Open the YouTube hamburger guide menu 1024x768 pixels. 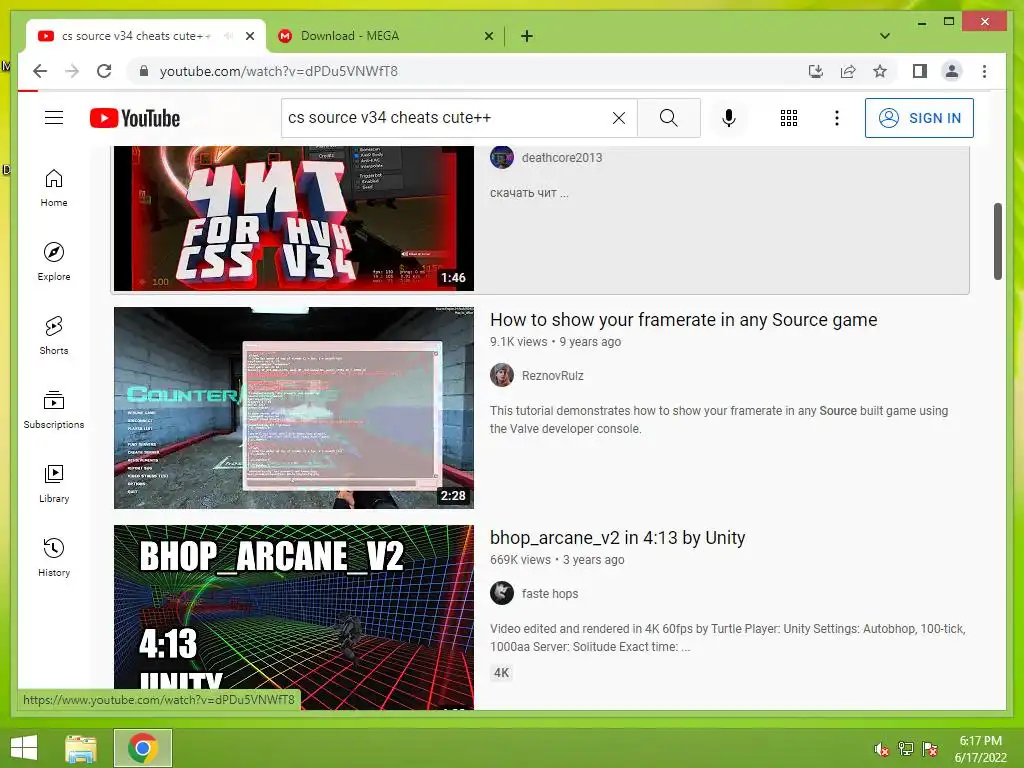[54, 118]
